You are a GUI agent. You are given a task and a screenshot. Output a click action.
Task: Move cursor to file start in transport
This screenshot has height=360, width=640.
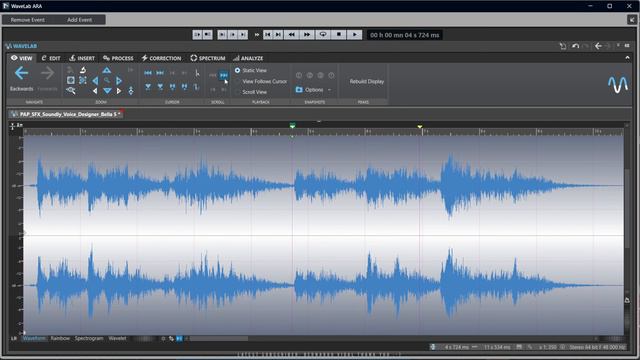[268, 35]
